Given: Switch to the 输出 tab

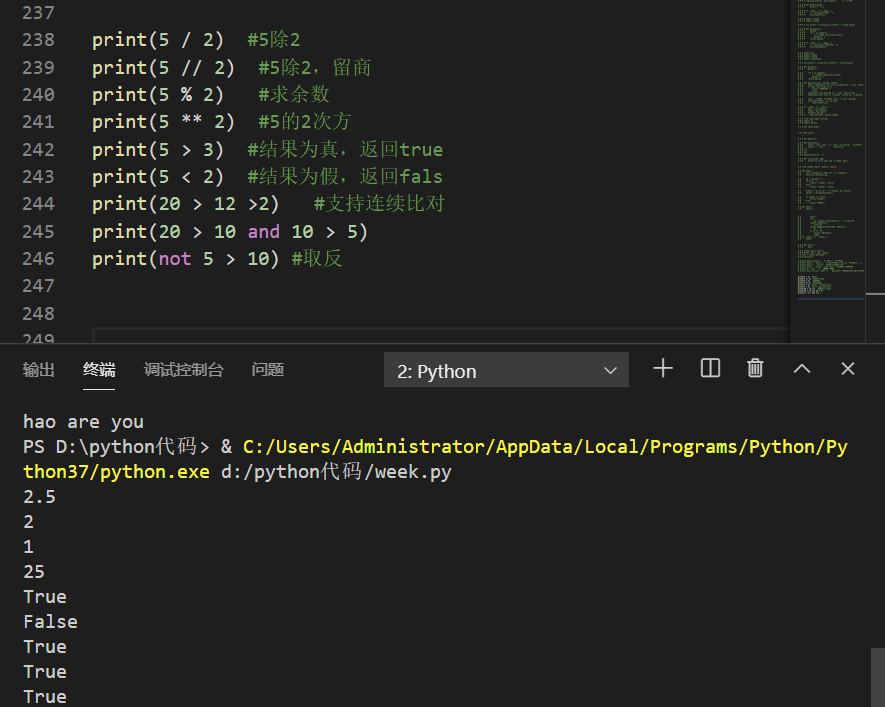Looking at the screenshot, I should click(39, 370).
